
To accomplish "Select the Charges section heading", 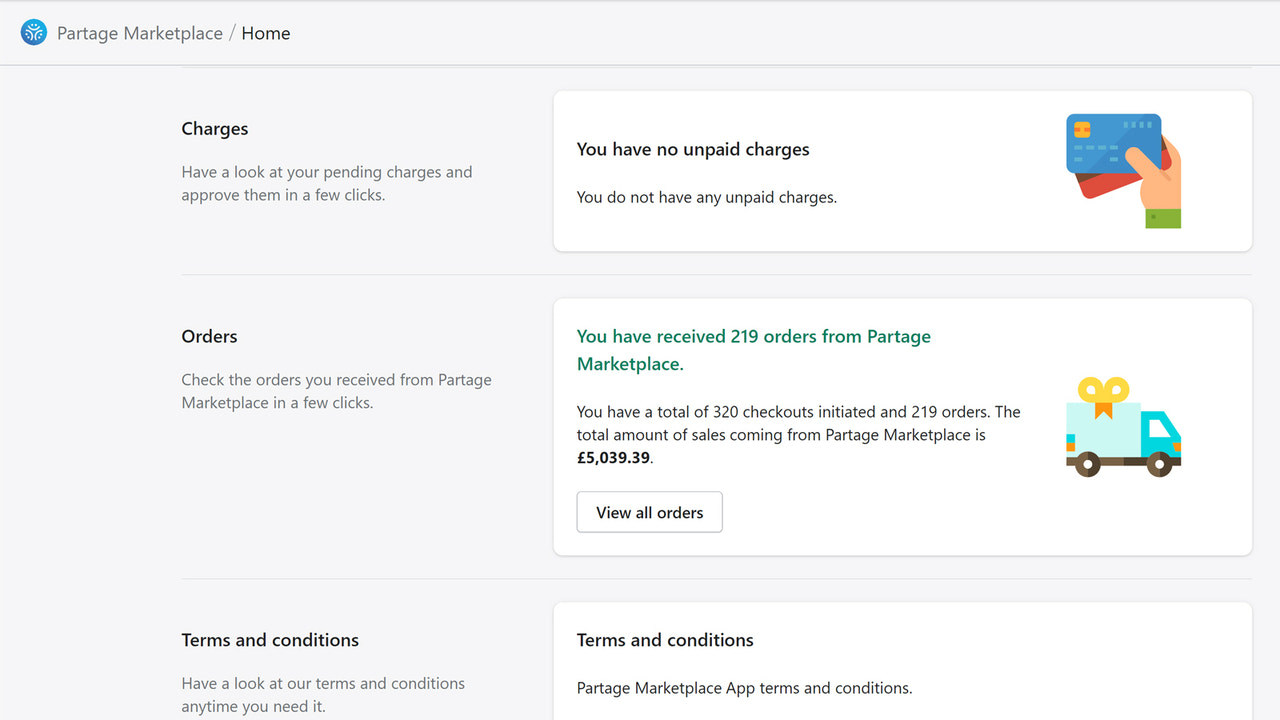I will pos(214,128).
